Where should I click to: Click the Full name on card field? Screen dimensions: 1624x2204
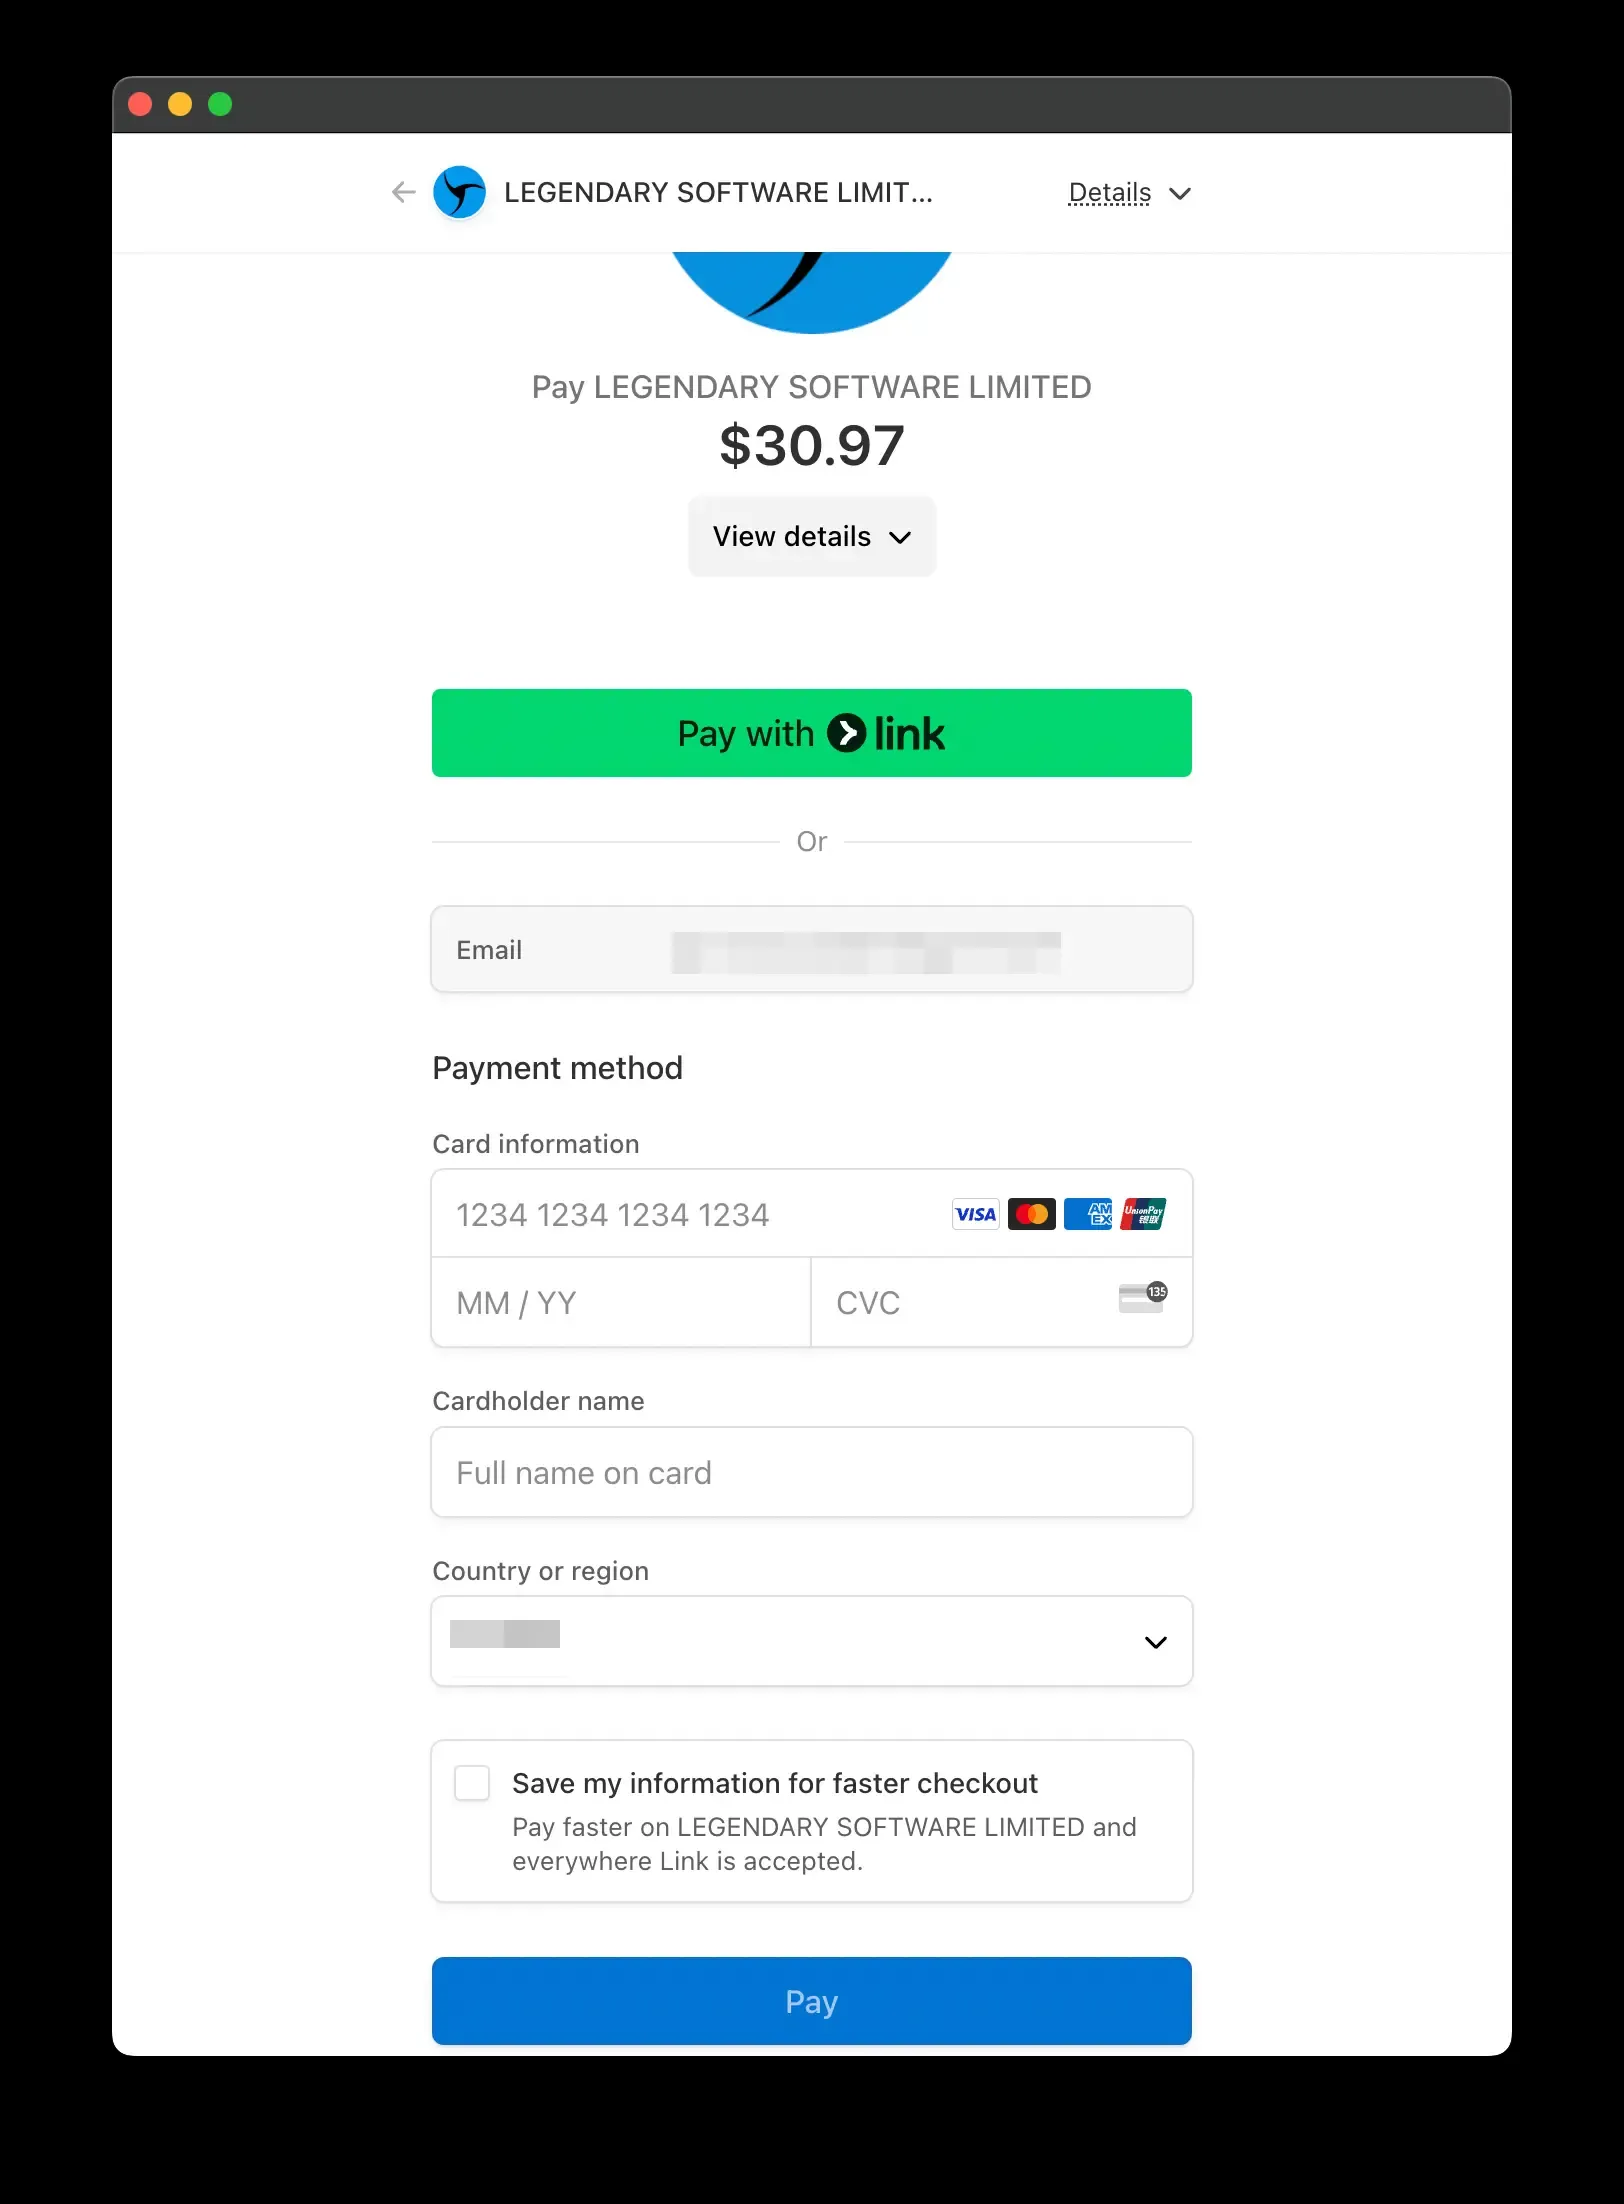coord(811,1471)
